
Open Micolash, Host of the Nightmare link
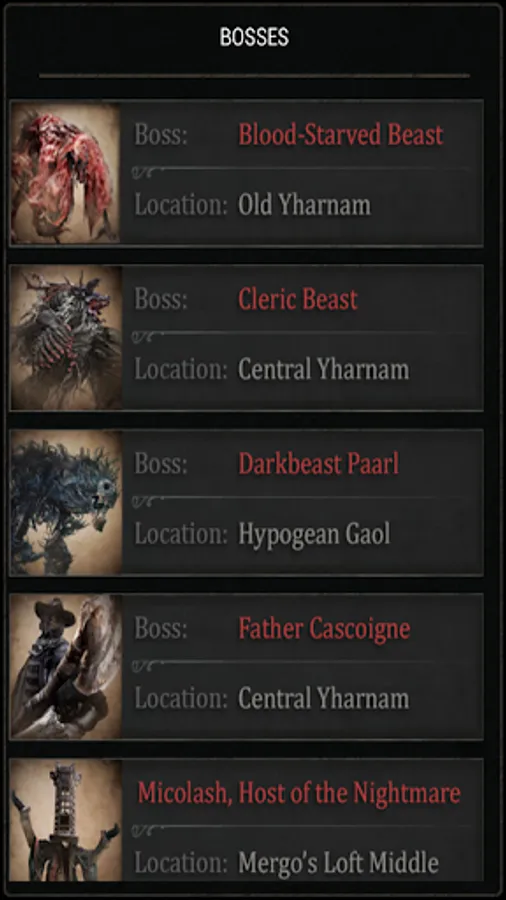coord(299,794)
